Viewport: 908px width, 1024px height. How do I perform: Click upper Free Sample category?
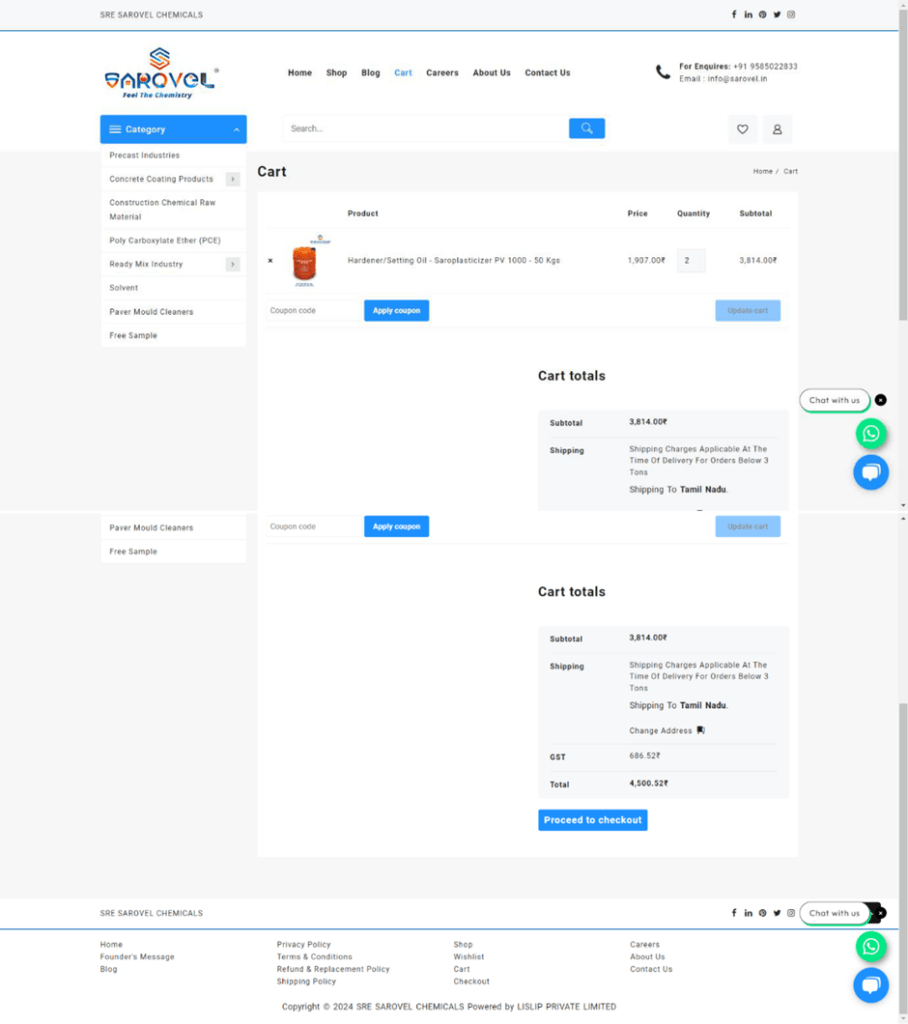tap(133, 336)
